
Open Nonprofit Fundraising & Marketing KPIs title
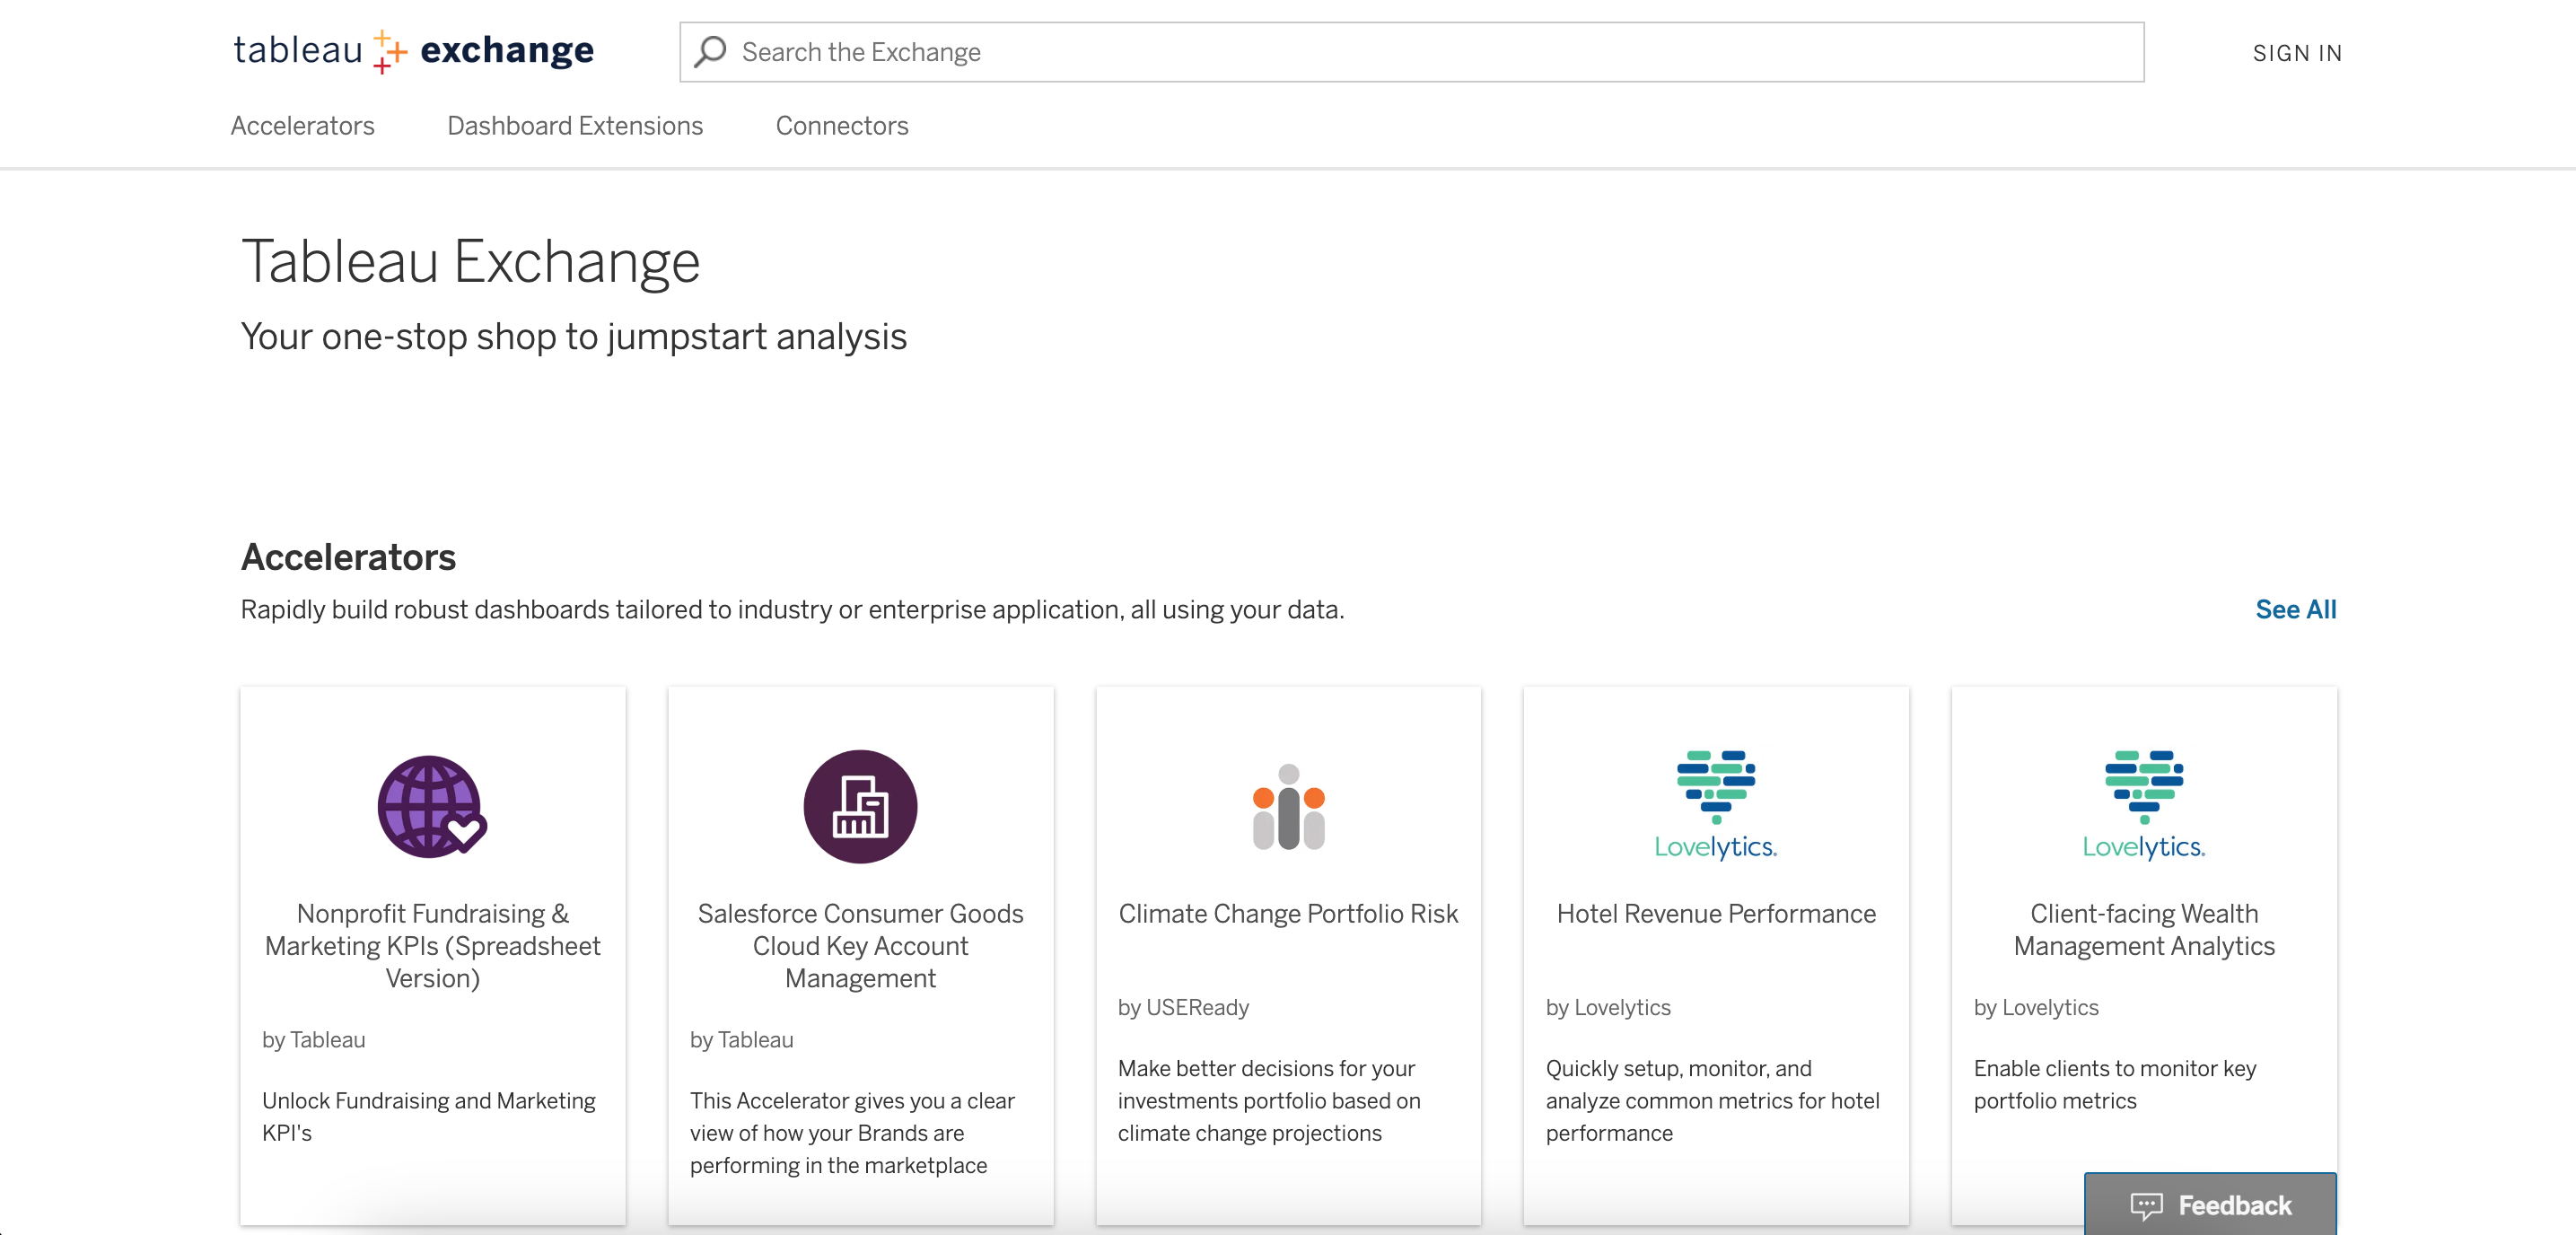(432, 945)
